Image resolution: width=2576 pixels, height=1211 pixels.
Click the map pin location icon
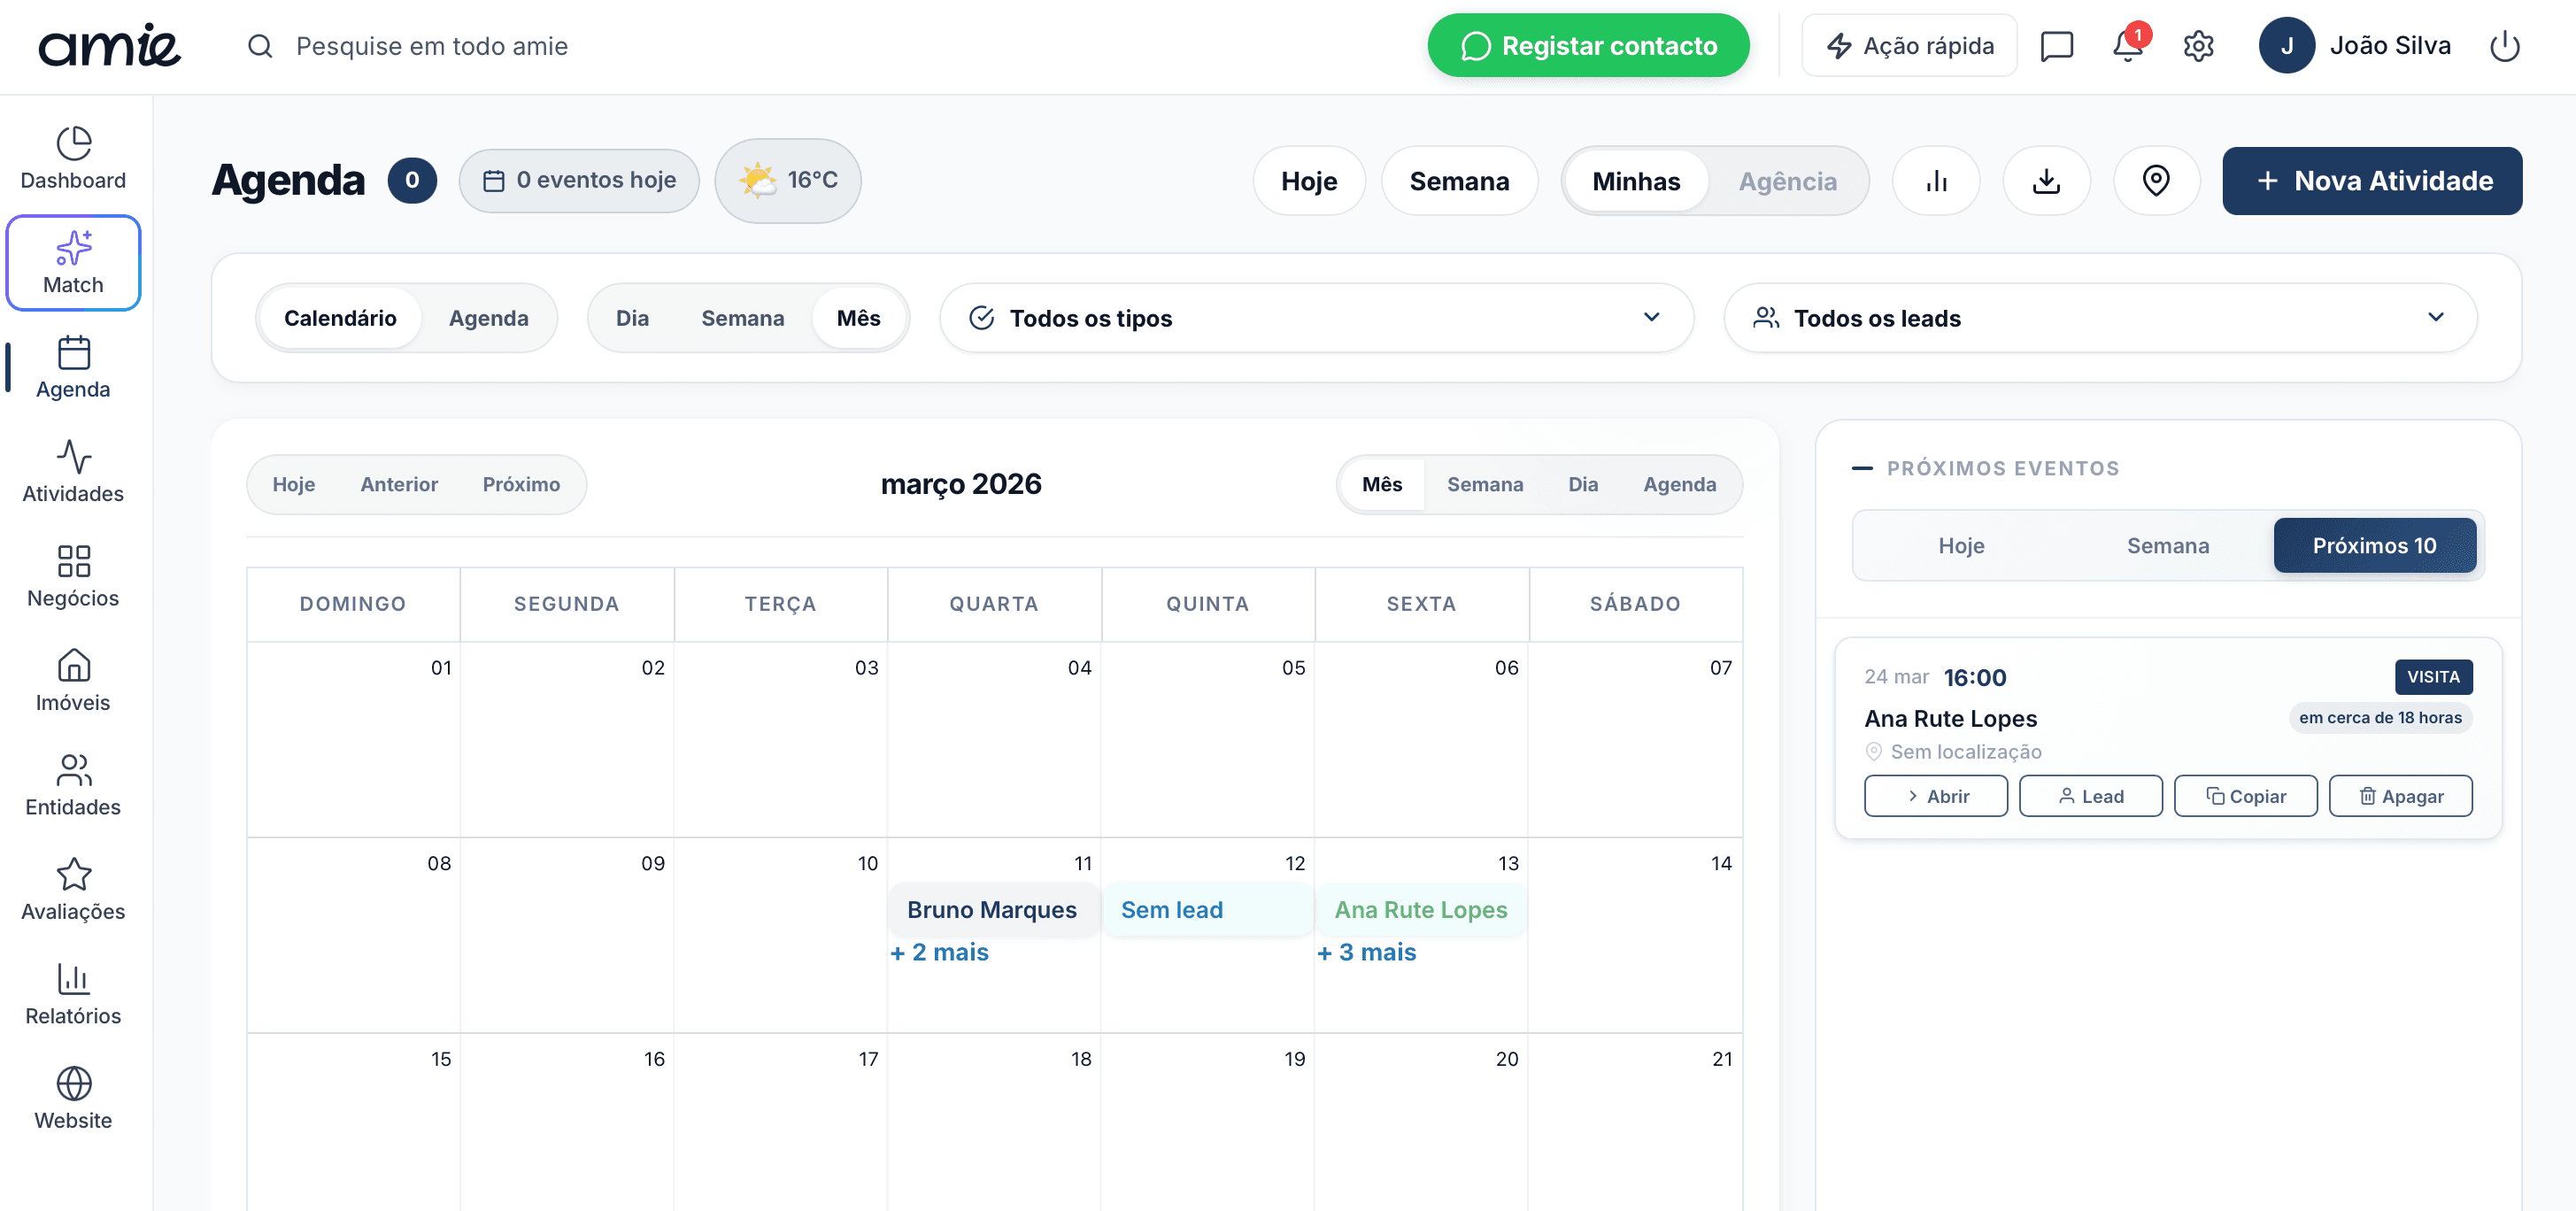(2156, 181)
